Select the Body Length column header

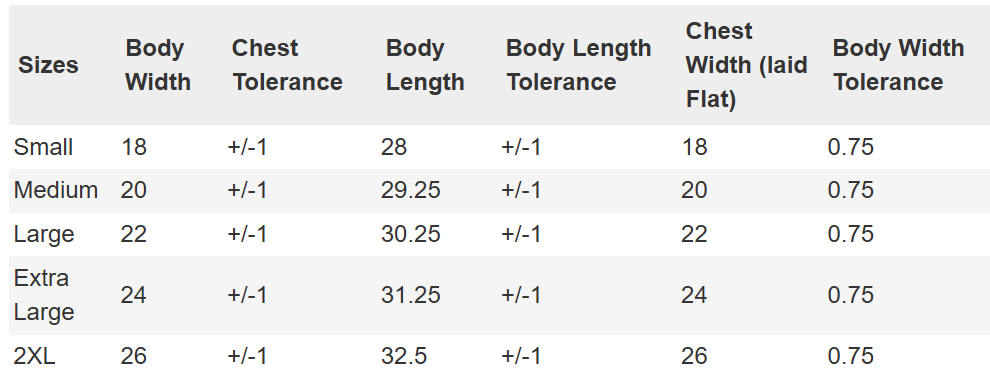pyautogui.click(x=425, y=65)
